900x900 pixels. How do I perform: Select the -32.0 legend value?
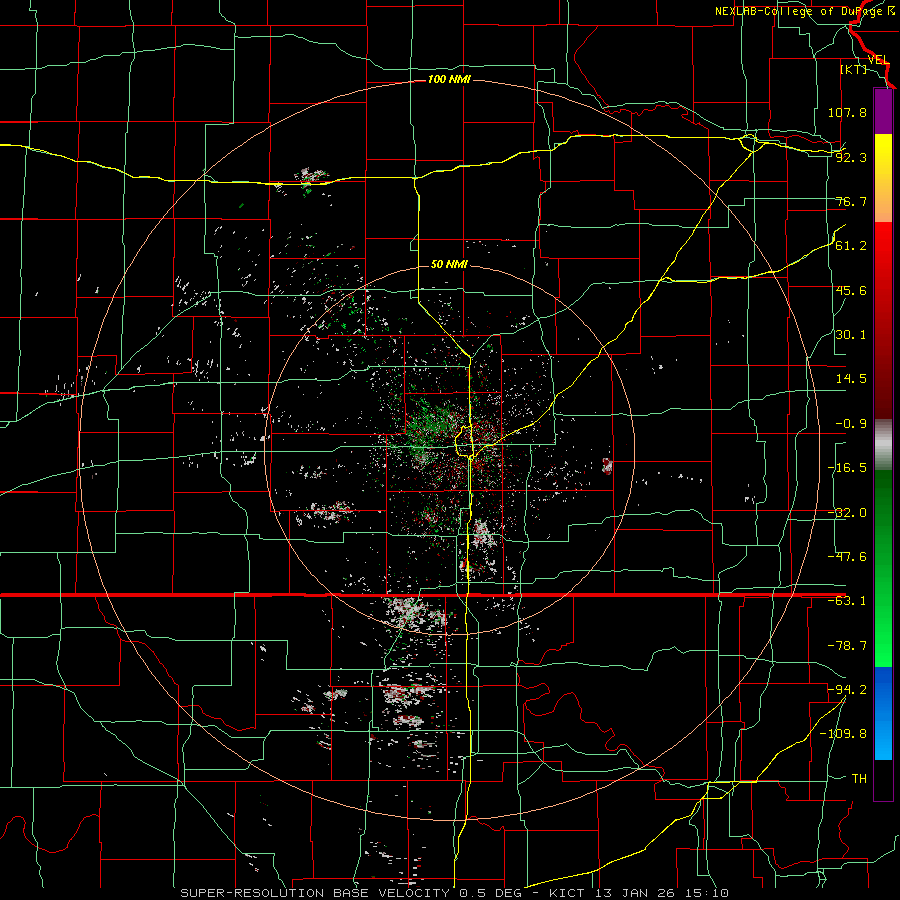847,513
